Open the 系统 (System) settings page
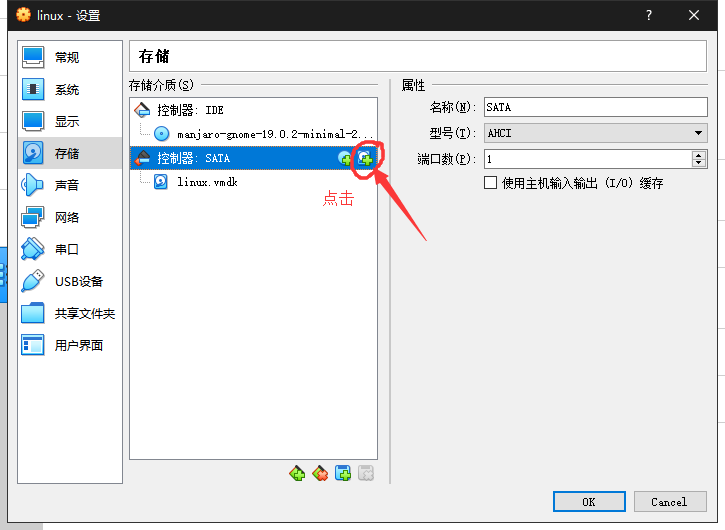Screen dimensions: 725x530 tap(66, 90)
